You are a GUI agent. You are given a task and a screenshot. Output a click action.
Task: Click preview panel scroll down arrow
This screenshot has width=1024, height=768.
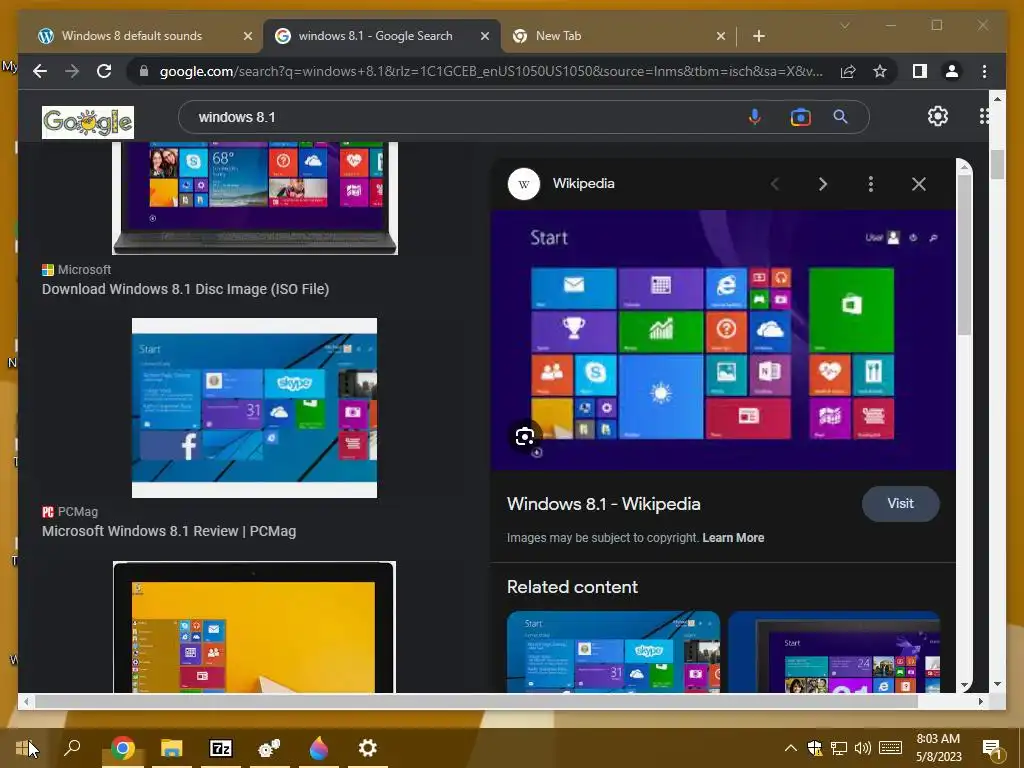coord(964,685)
